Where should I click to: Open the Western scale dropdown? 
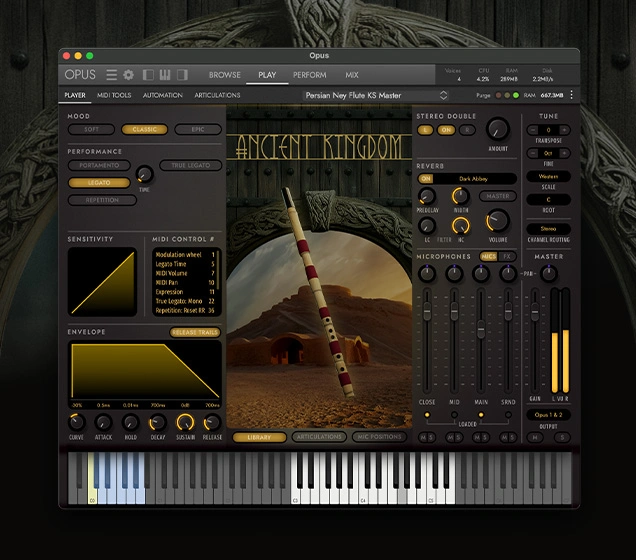click(x=548, y=176)
